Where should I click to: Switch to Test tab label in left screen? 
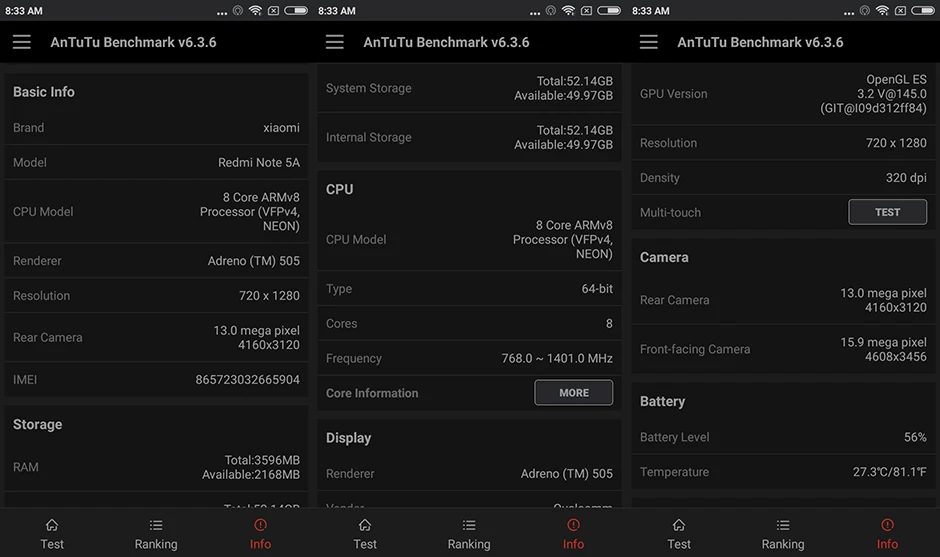pos(52,544)
